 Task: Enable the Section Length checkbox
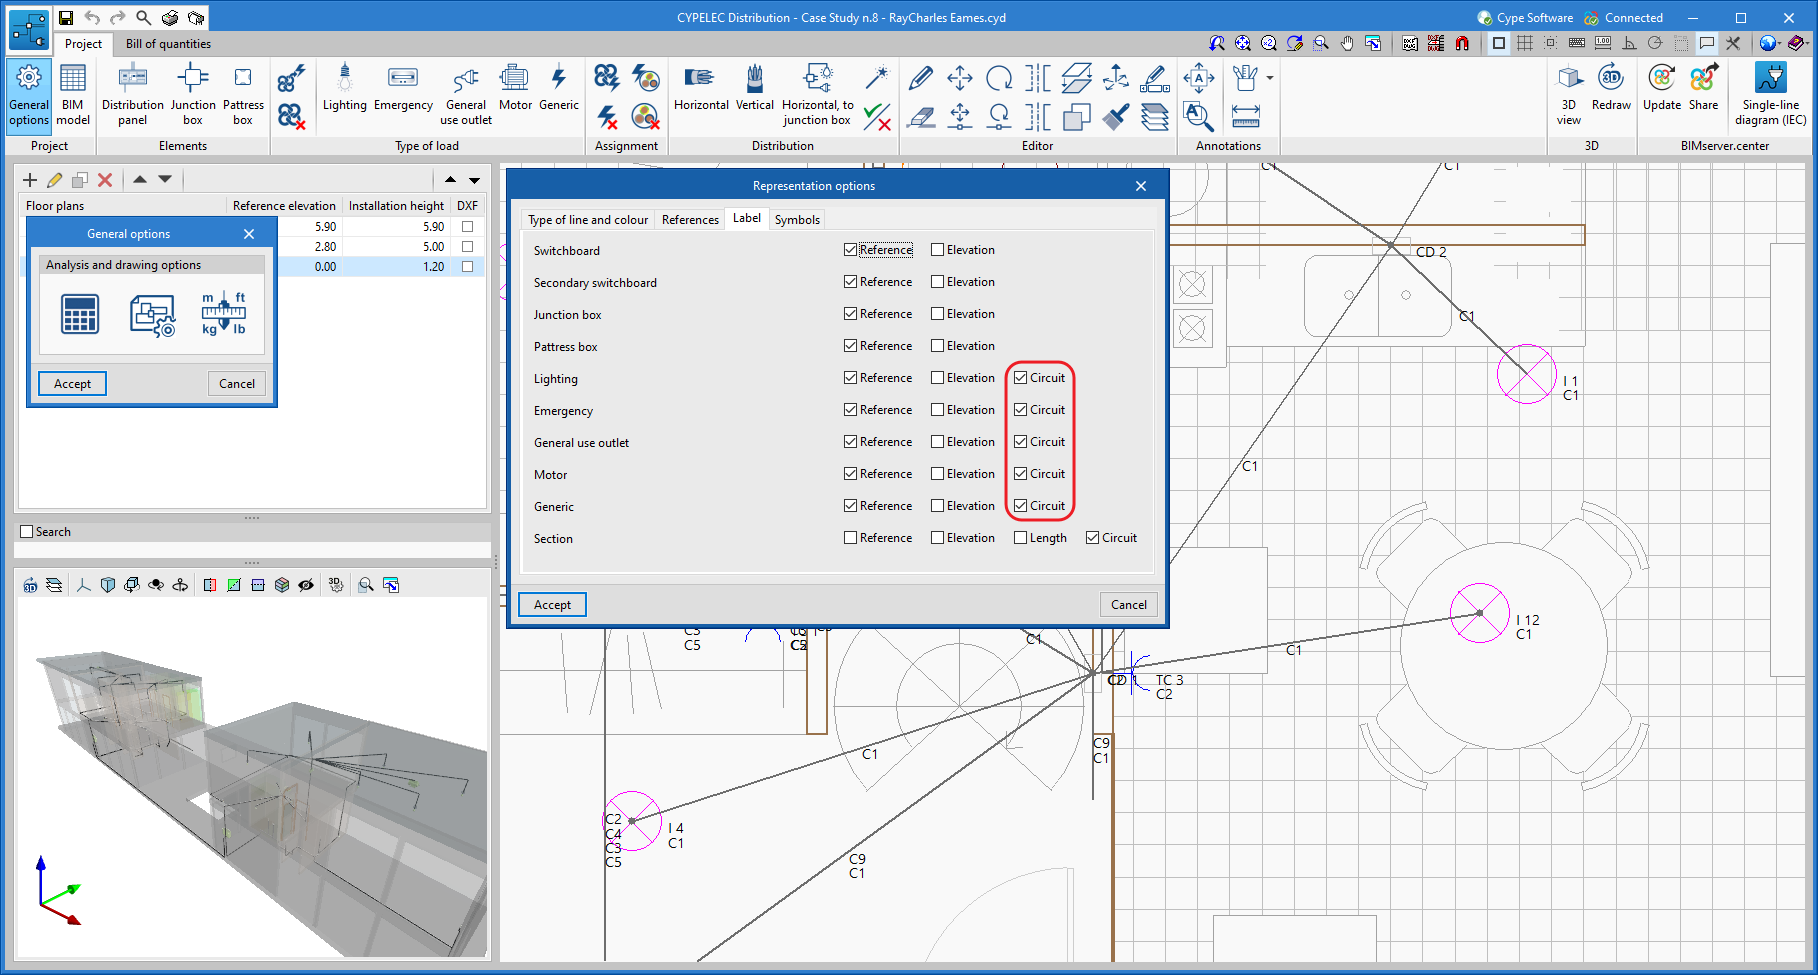point(1021,538)
